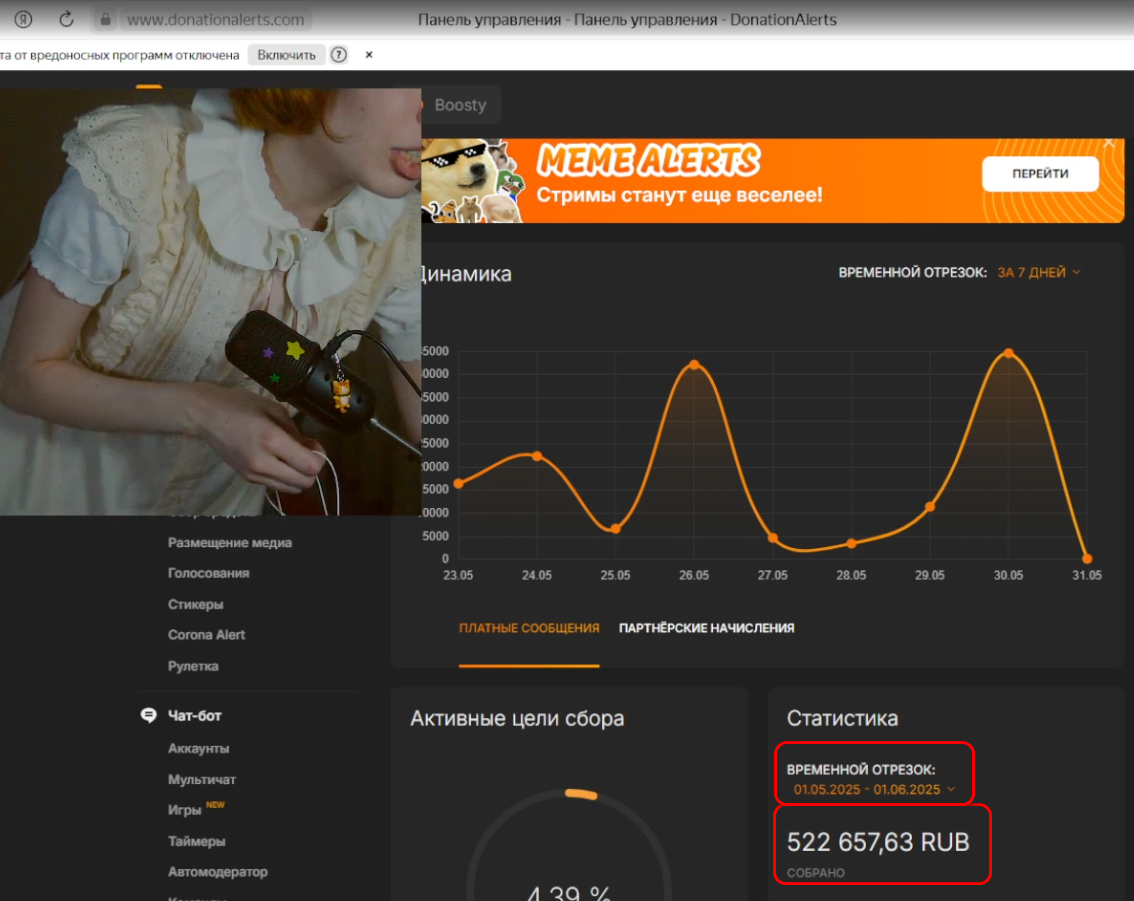The width and height of the screenshot is (1134, 901).
Task: Close the Meme Alerts banner
Action: 1109,143
